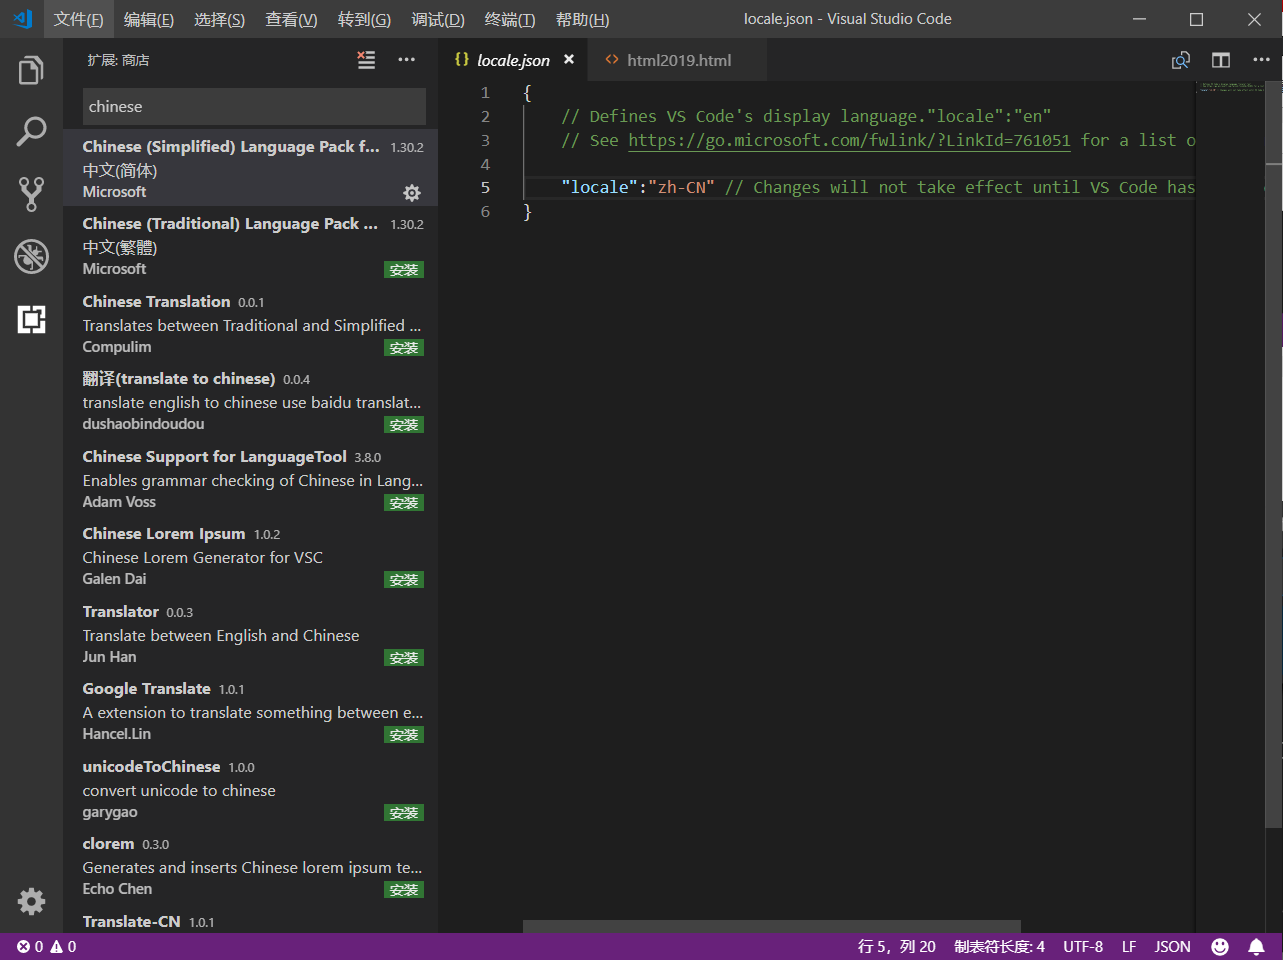Click the search-with-pencil icon near the tabs

pyautogui.click(x=1181, y=60)
